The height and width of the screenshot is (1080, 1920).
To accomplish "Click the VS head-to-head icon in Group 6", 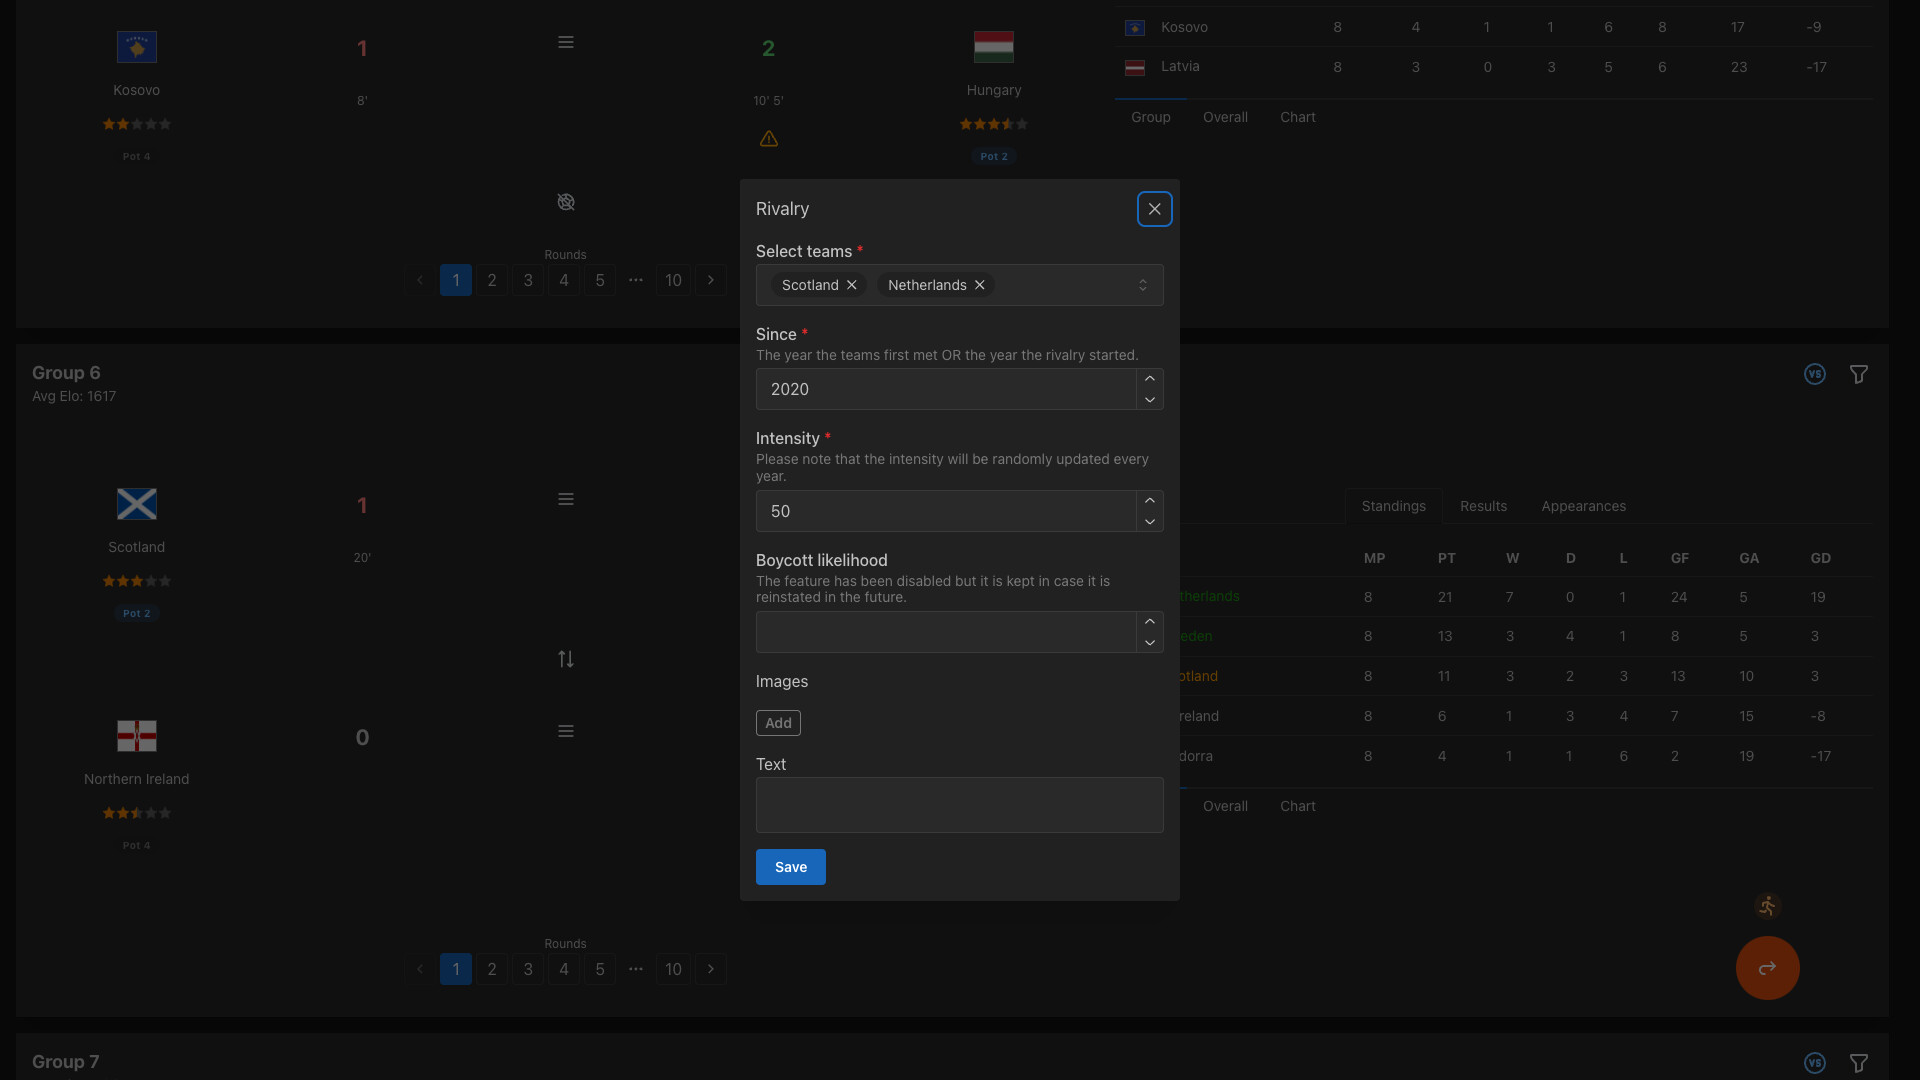I will coord(1815,374).
